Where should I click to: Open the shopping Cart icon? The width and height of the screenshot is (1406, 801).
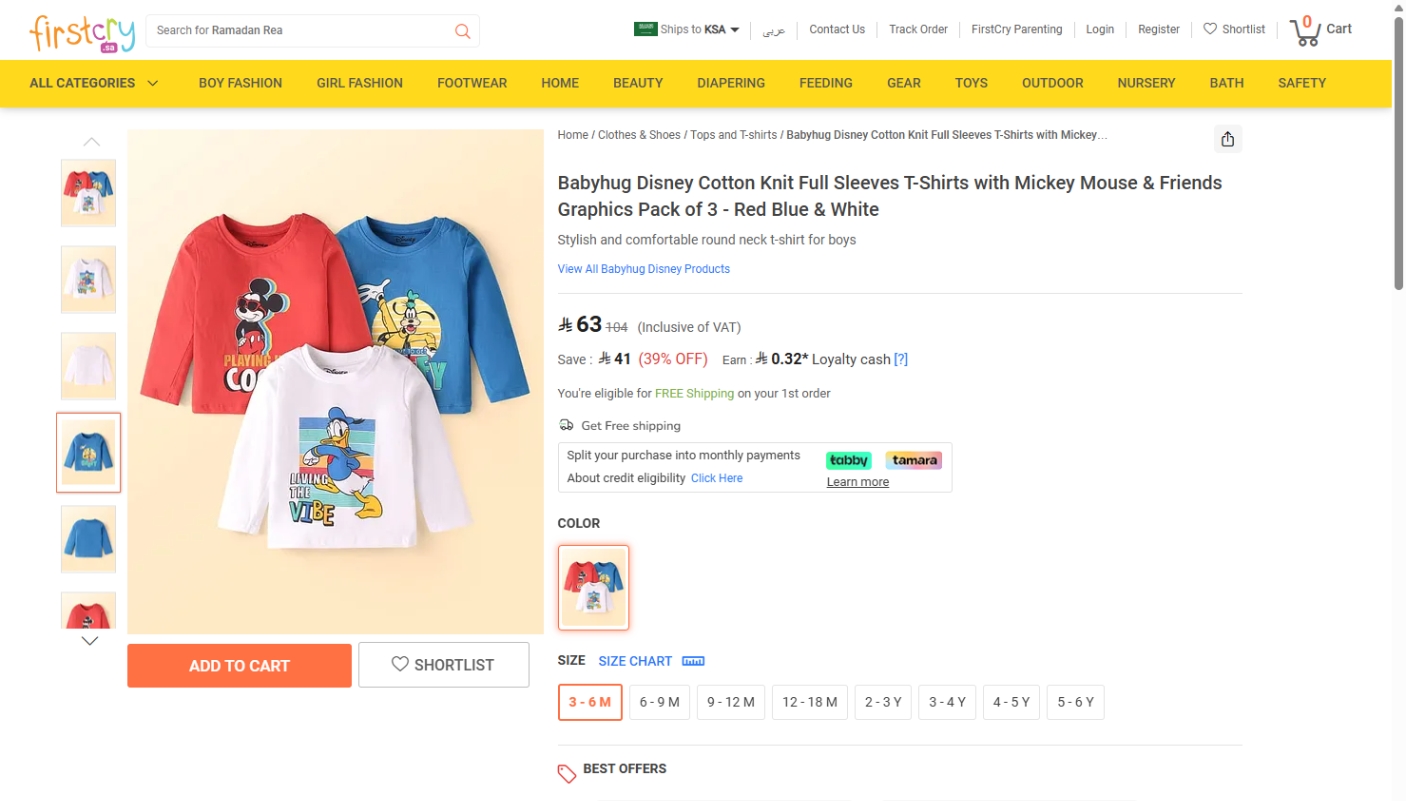tap(1305, 31)
